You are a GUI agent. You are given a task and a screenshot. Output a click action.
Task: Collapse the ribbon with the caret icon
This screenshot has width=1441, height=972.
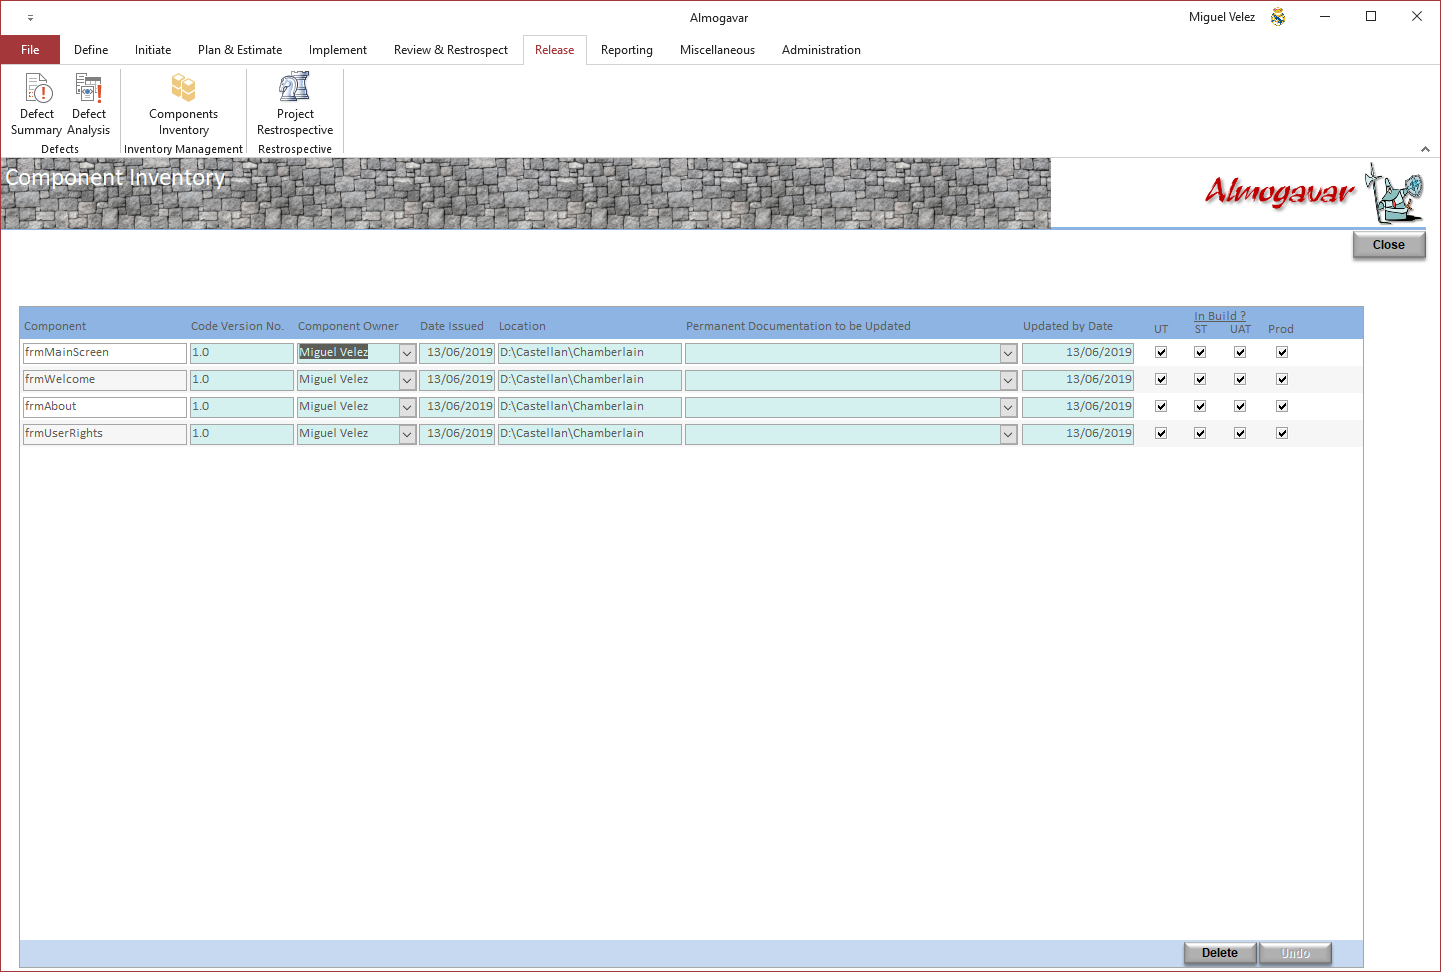click(1425, 149)
